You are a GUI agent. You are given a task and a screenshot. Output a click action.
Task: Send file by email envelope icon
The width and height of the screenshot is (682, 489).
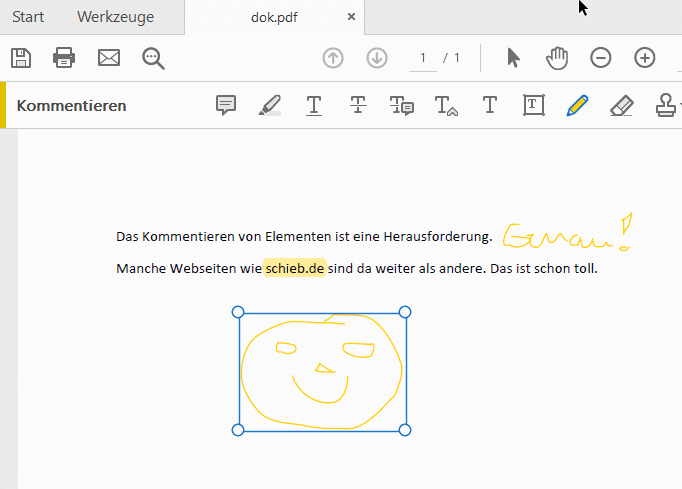[109, 58]
